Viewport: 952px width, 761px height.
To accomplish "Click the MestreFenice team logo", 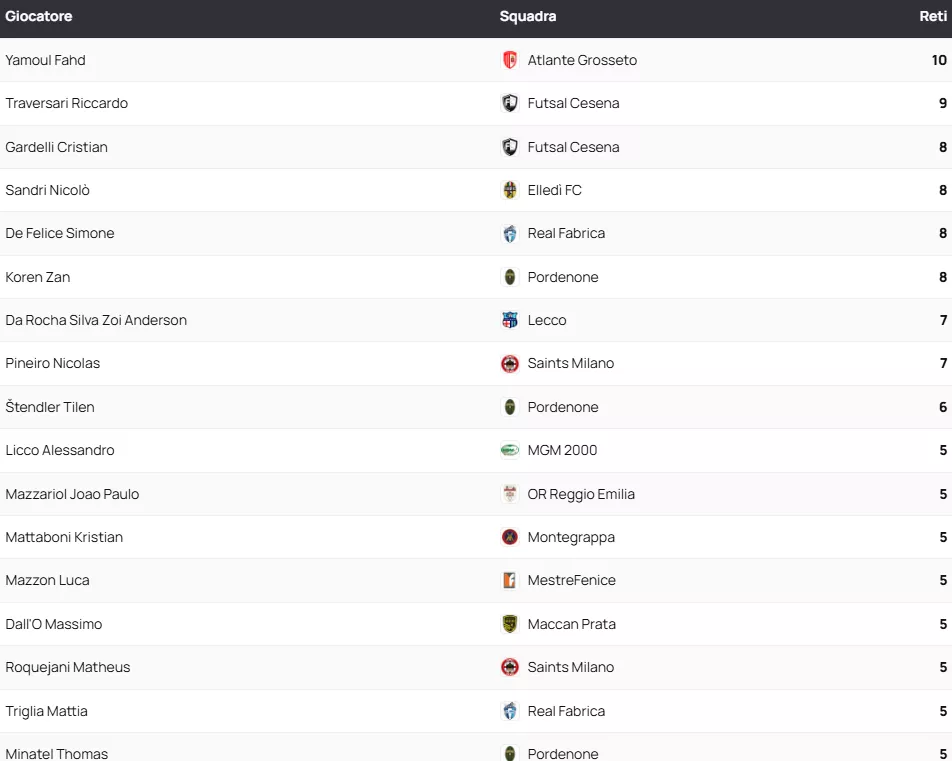I will tap(510, 580).
